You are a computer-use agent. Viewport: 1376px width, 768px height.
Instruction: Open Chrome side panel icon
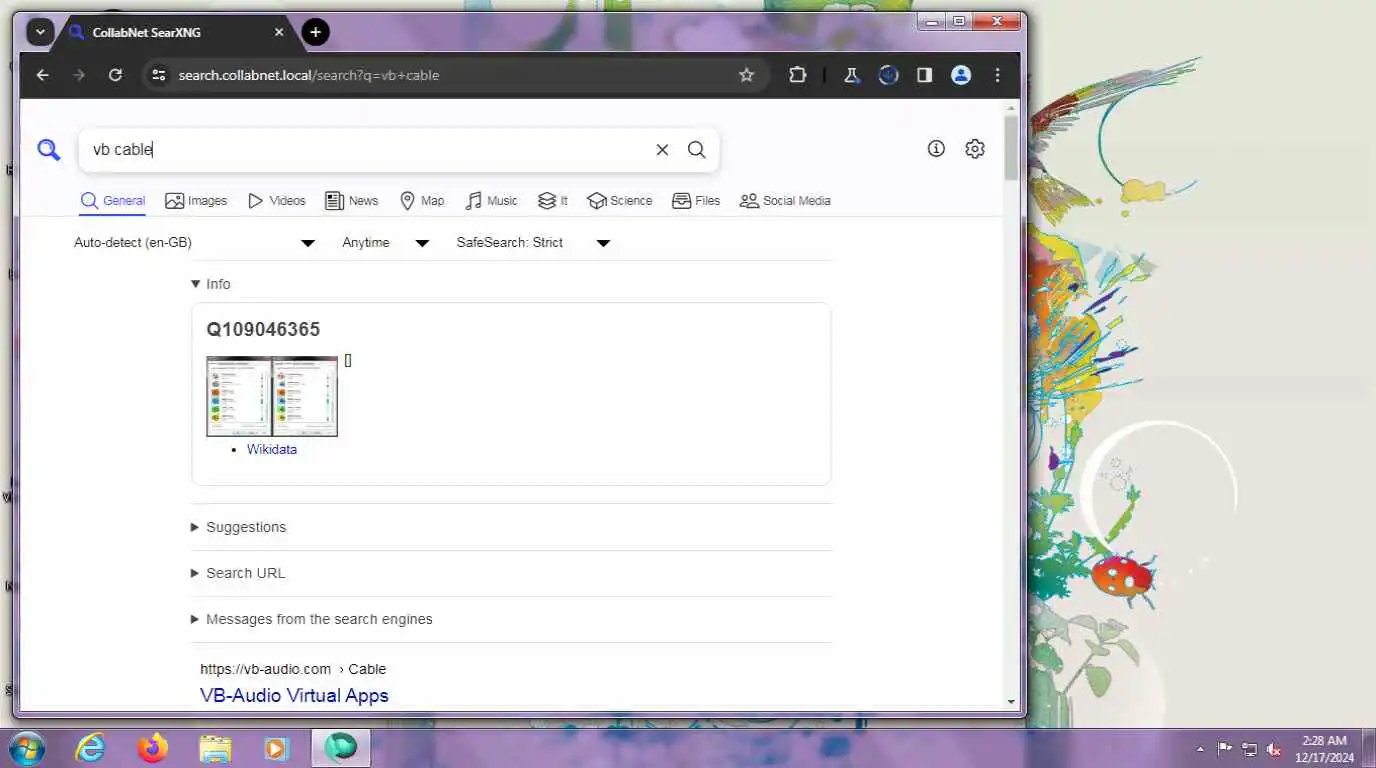[925, 75]
